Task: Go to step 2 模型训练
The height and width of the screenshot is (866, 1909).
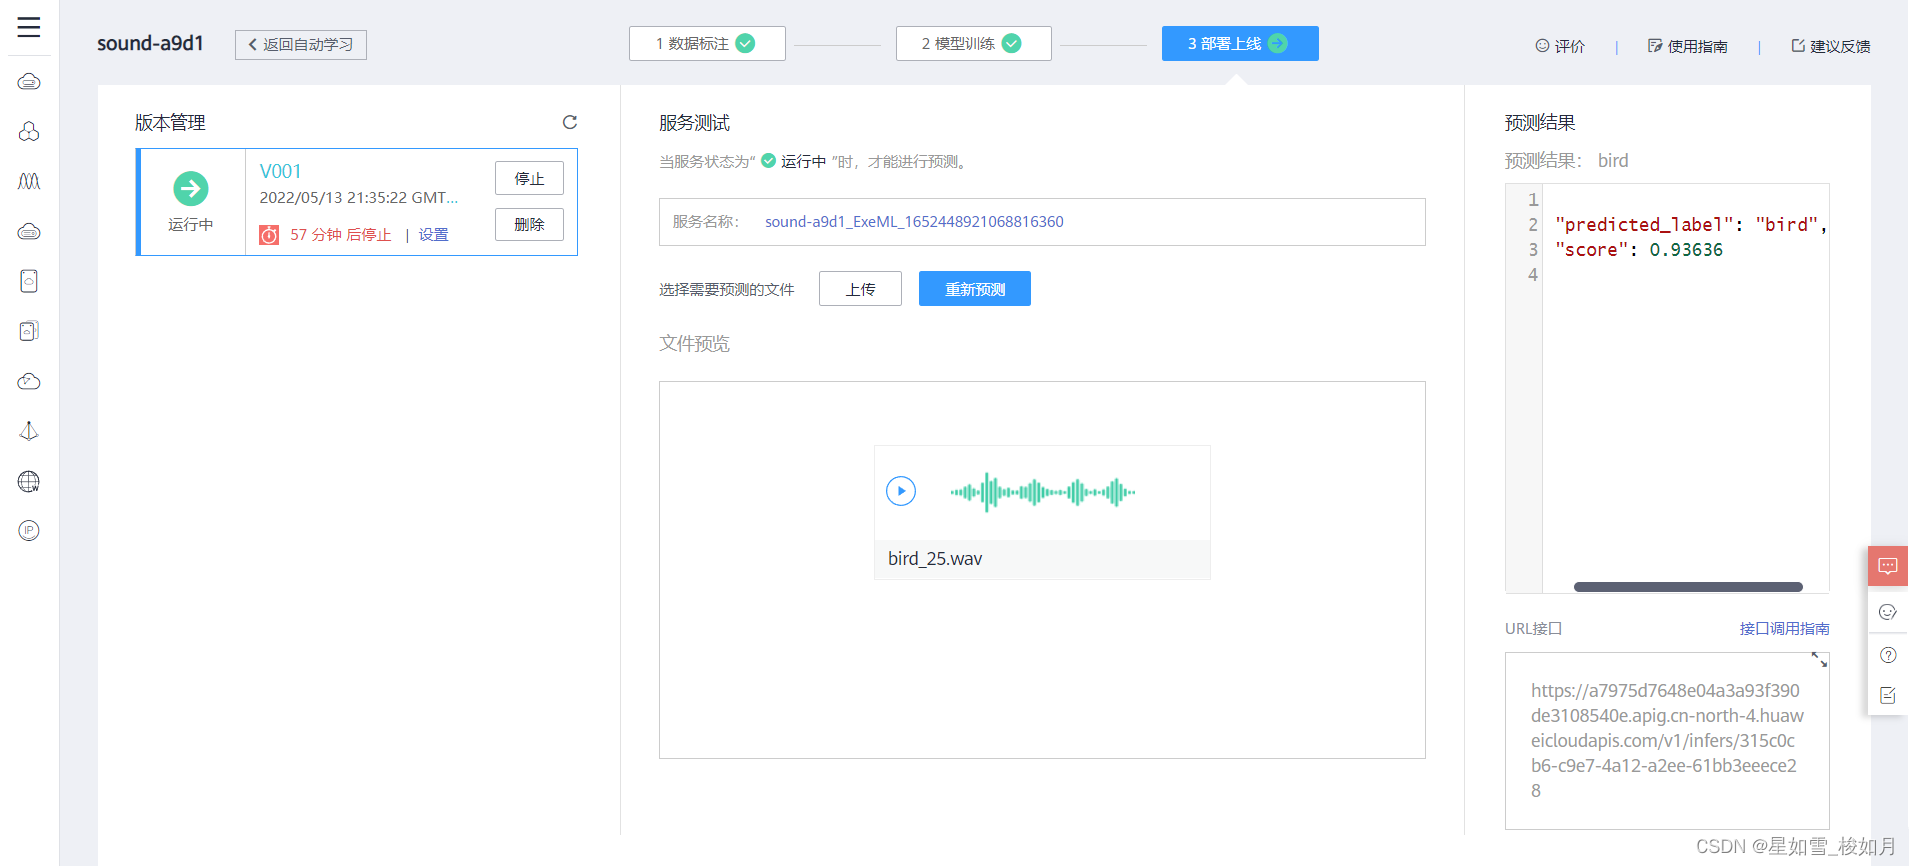Action: click(x=973, y=44)
